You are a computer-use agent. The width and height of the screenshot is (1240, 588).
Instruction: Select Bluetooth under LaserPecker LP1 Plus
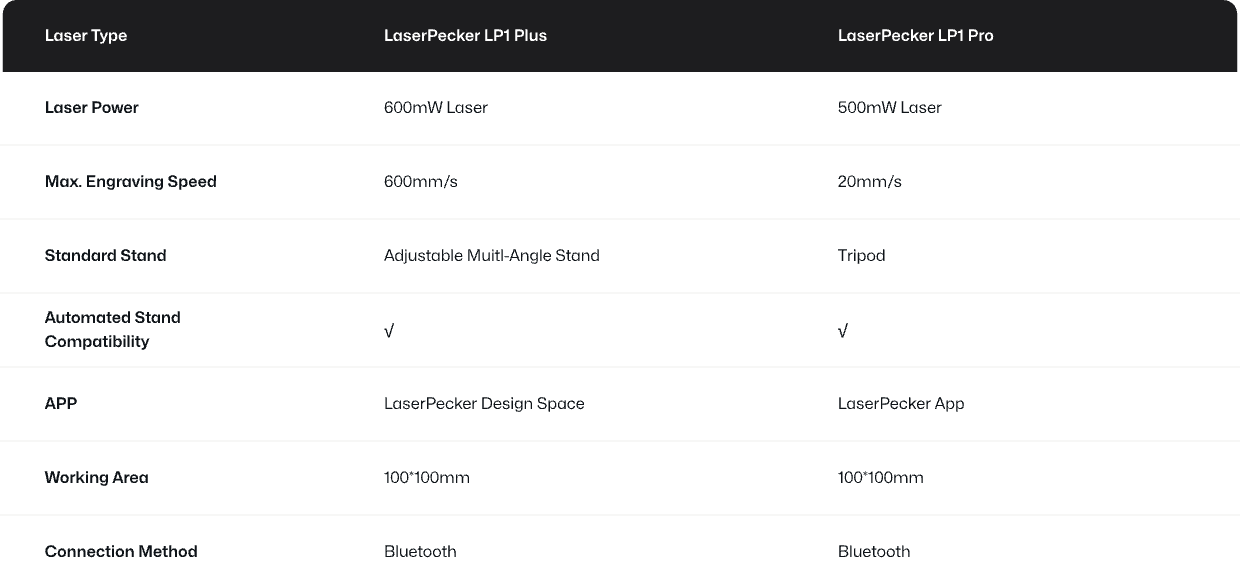[420, 552]
